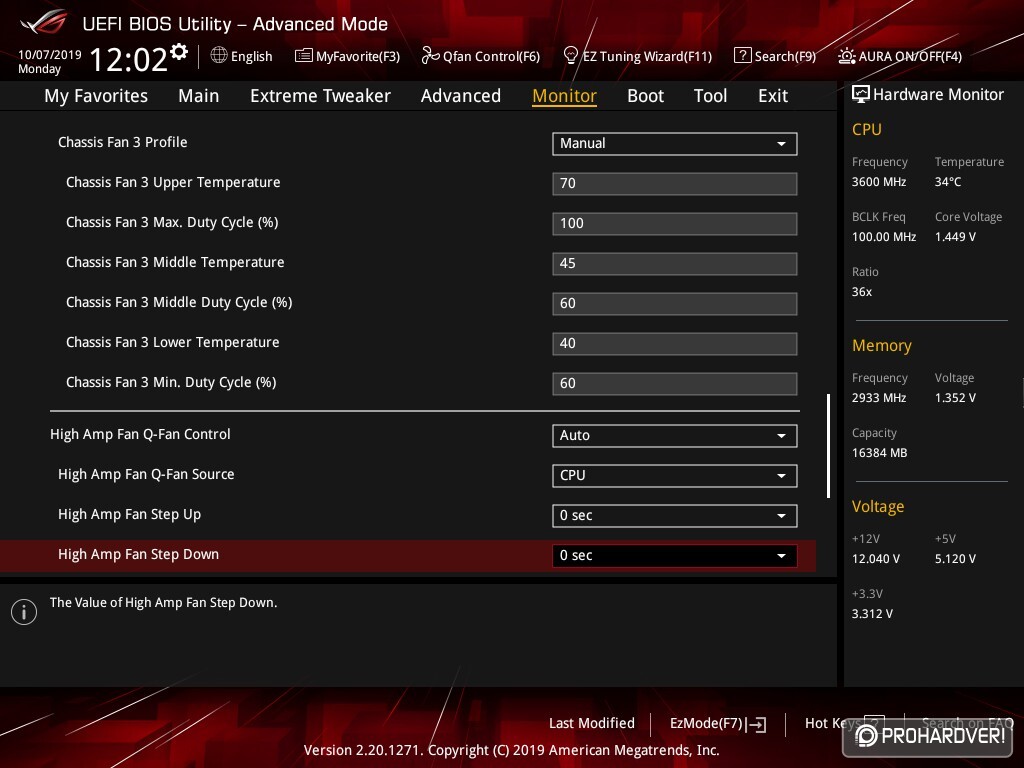Click CPU Temperature 34°C value

point(948,182)
